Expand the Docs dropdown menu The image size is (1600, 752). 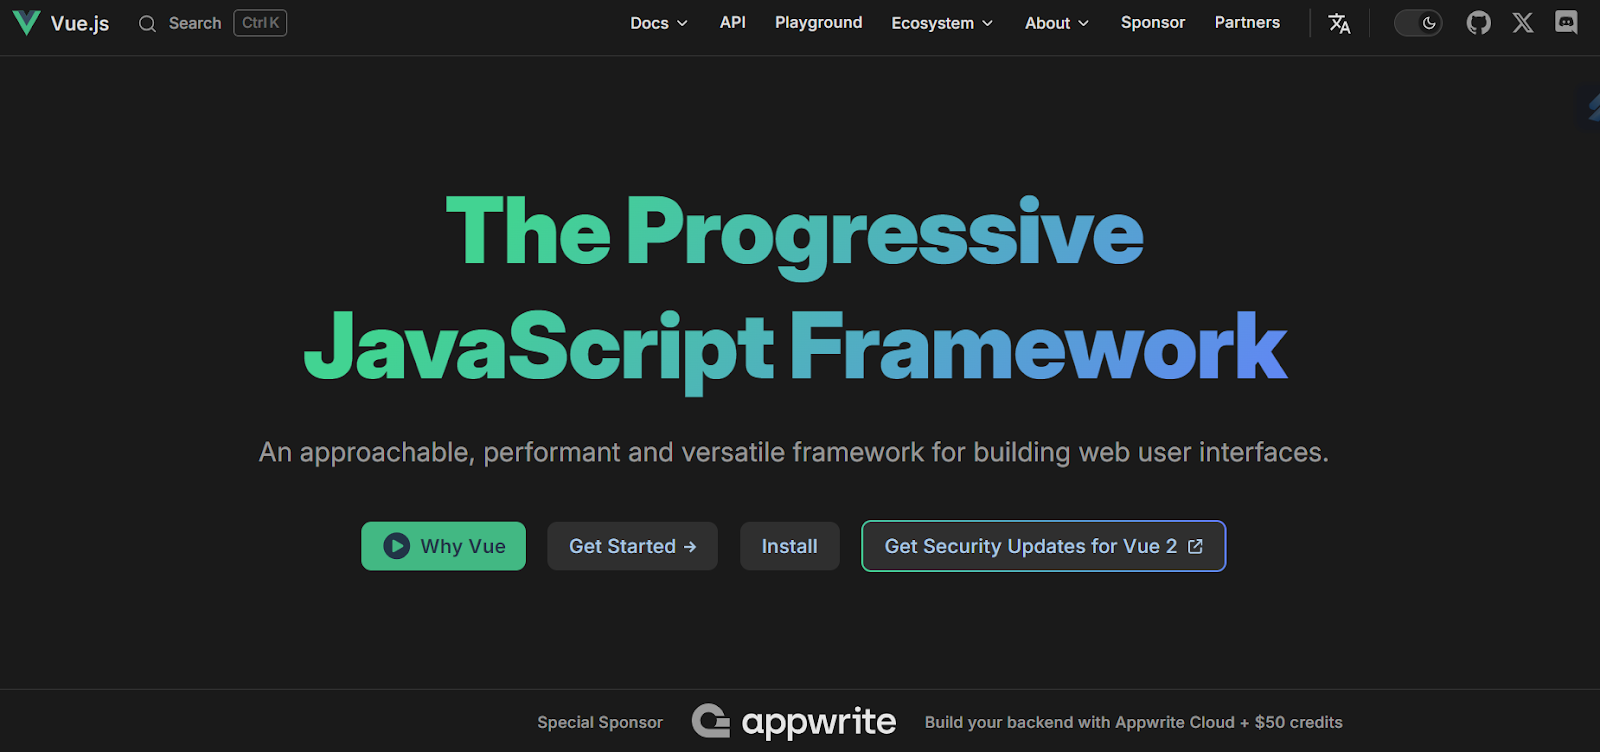659,23
